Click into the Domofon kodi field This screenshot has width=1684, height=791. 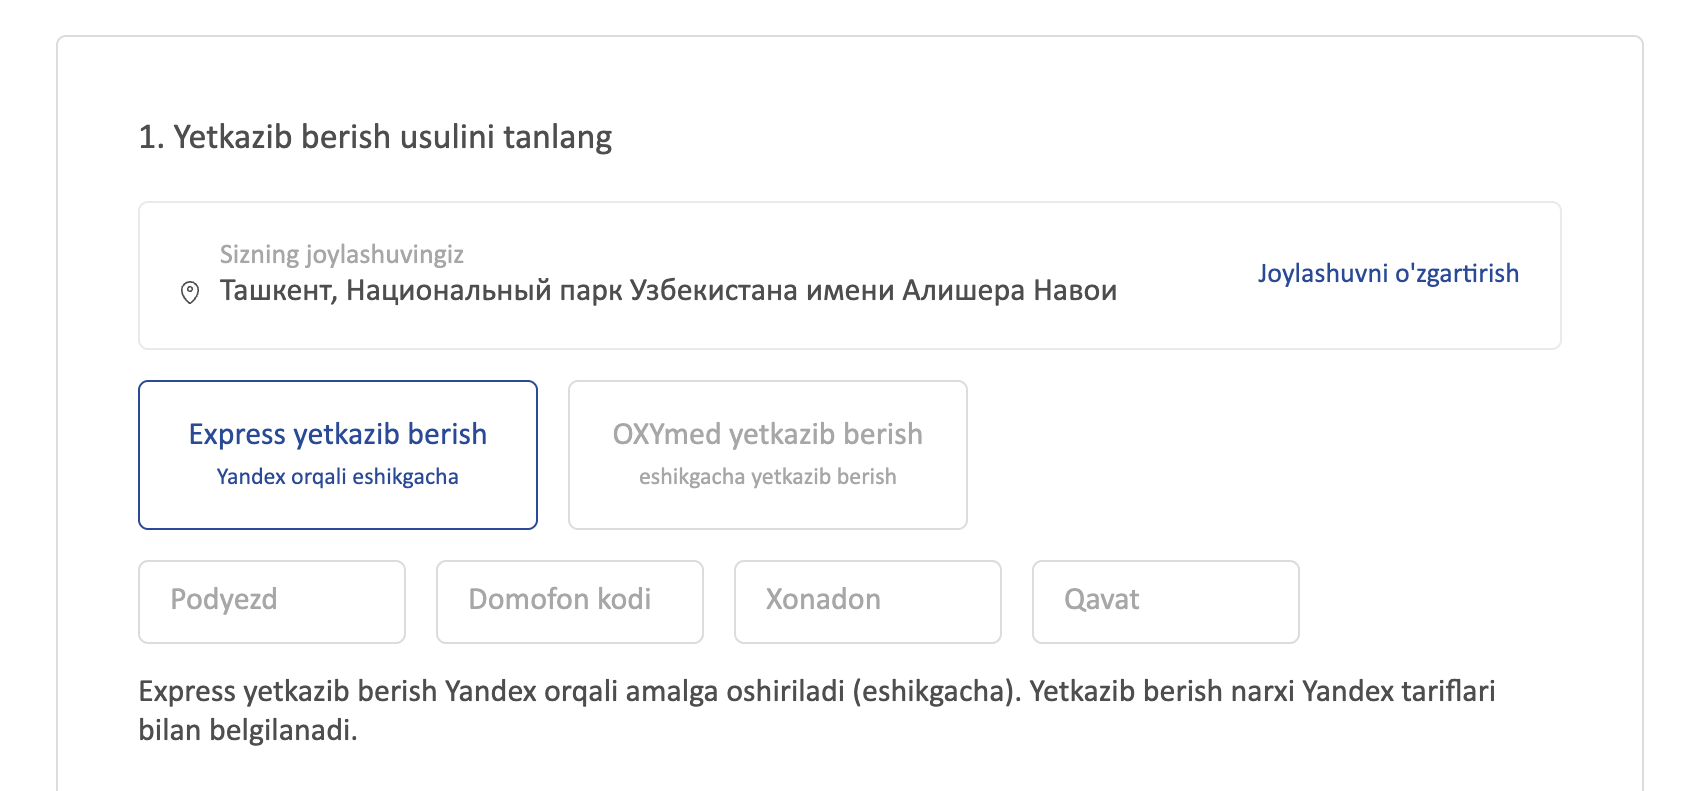pyautogui.click(x=569, y=601)
